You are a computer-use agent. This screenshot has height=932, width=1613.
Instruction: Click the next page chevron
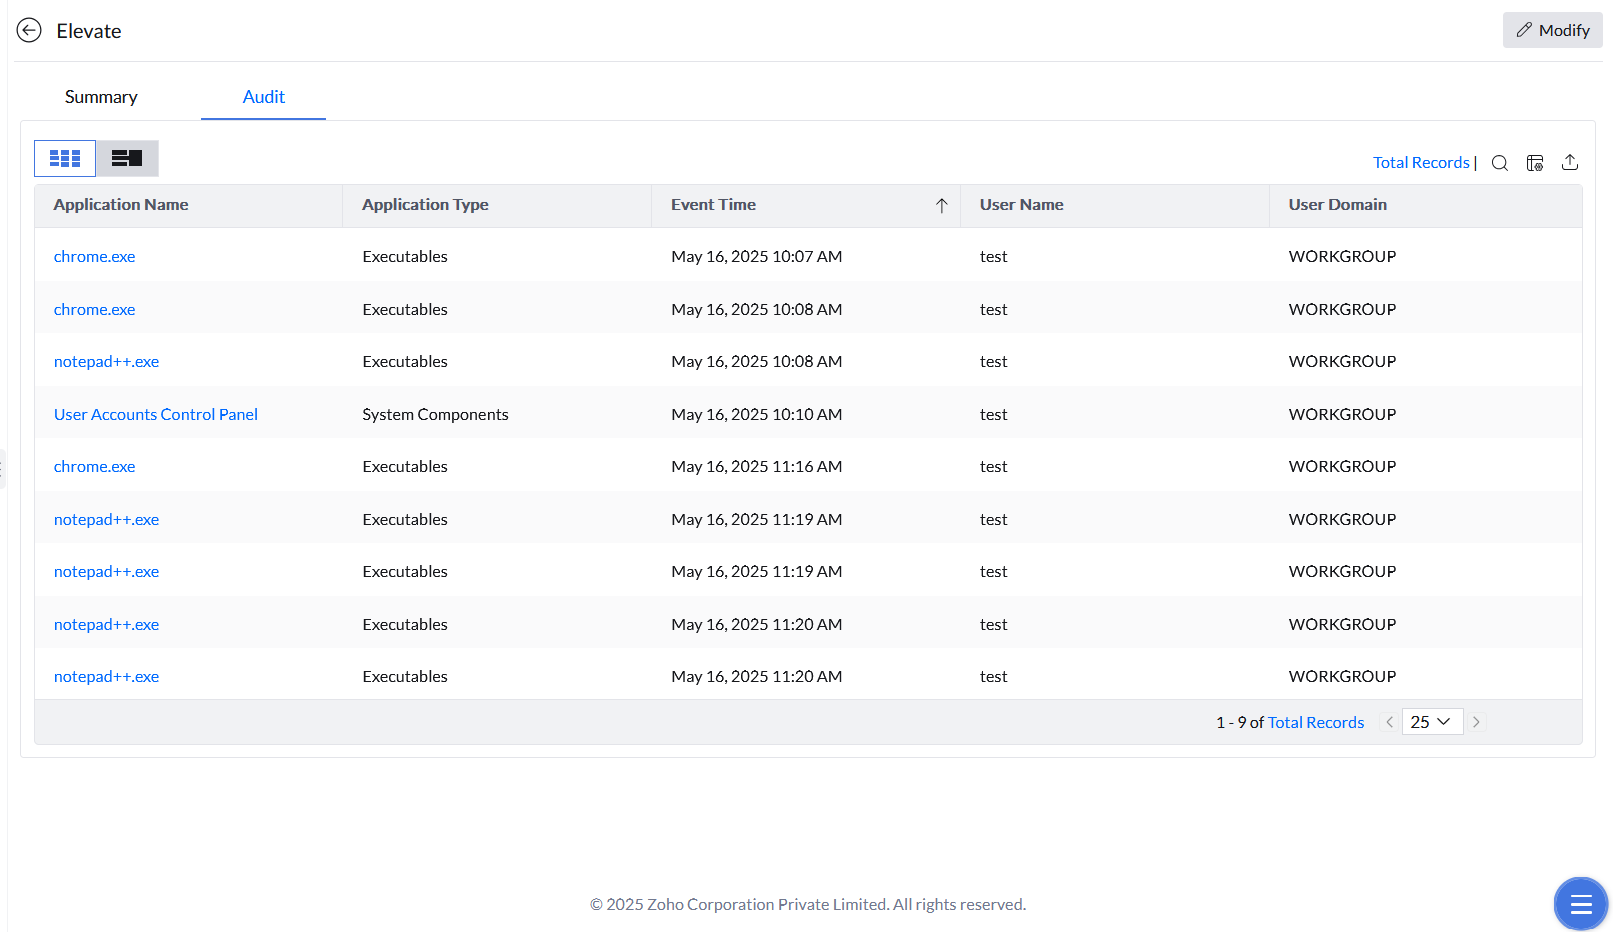click(1476, 721)
